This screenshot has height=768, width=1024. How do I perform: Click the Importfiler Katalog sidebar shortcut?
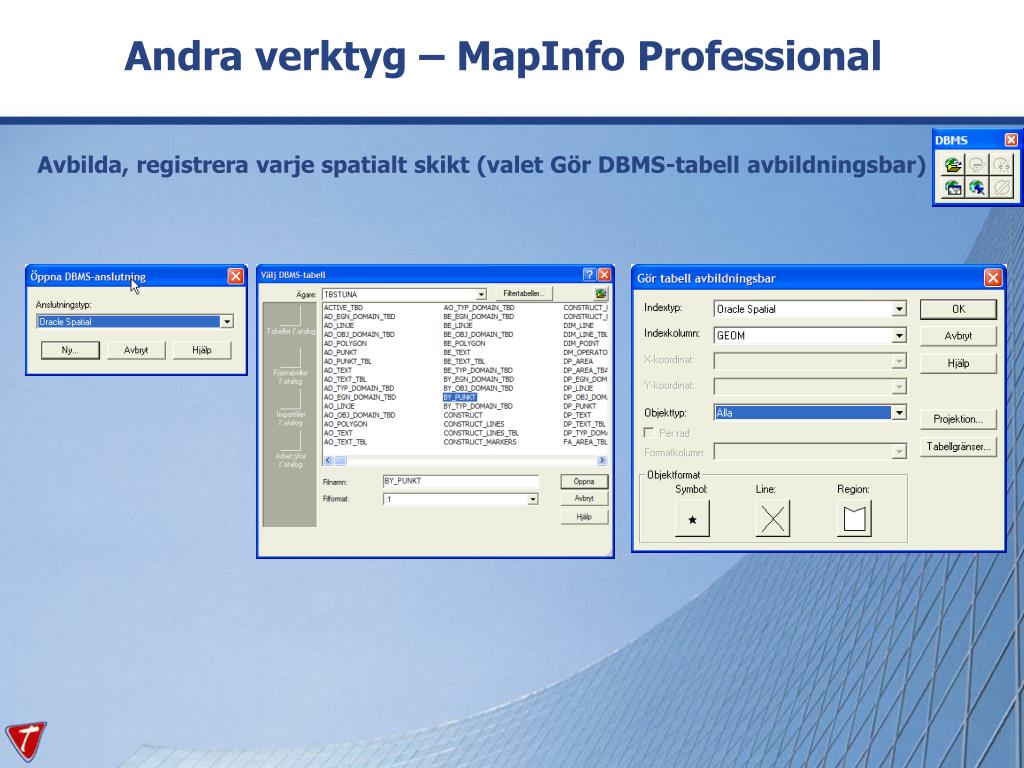291,409
